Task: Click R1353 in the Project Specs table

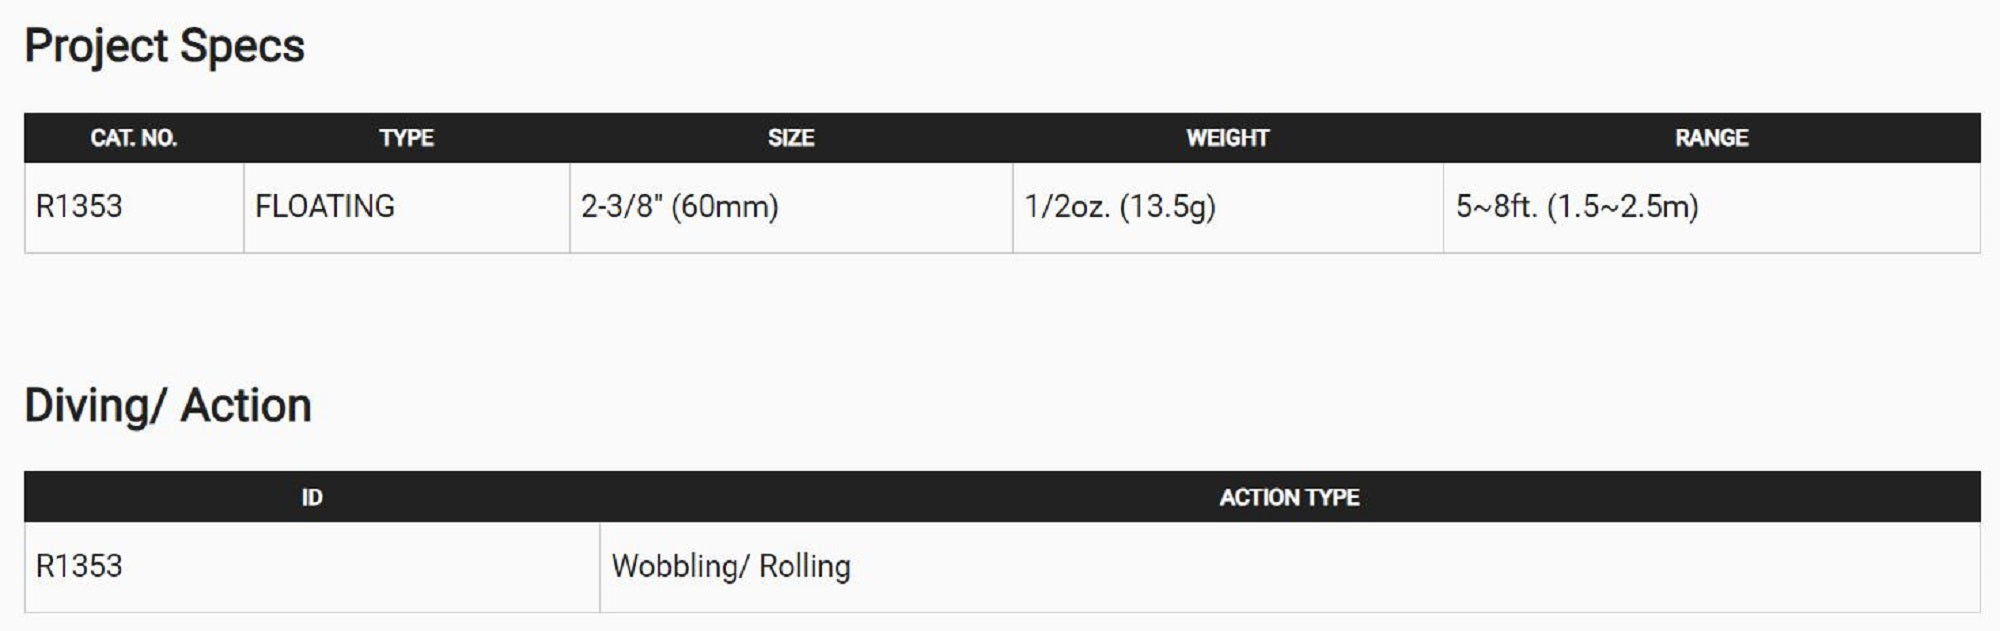Action: (x=79, y=207)
